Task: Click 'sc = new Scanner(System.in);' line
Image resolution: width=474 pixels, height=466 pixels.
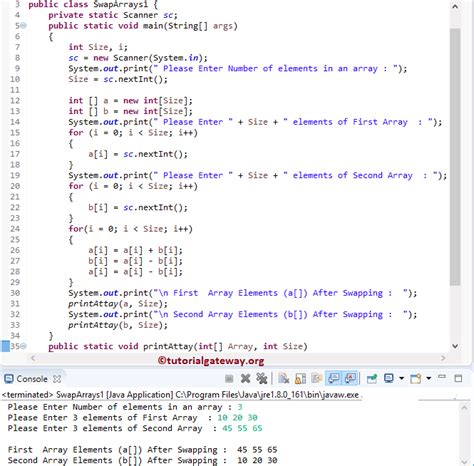Action: pos(138,58)
